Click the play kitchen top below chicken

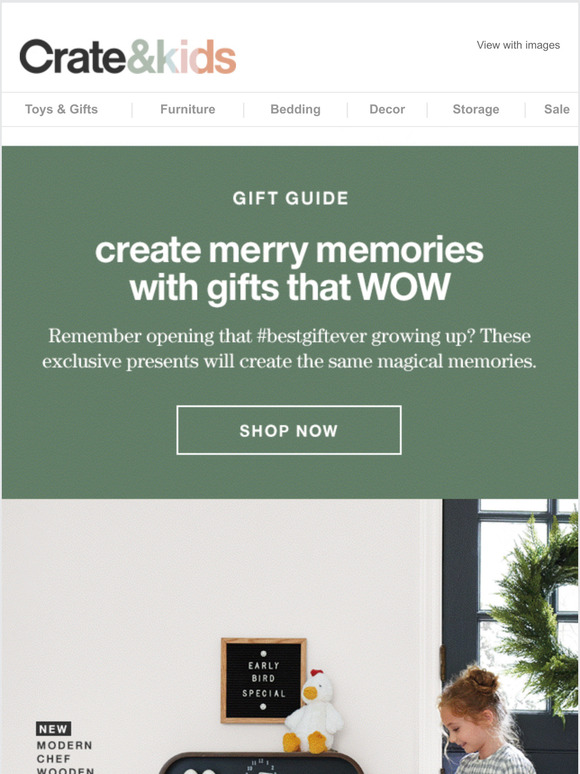point(262,763)
